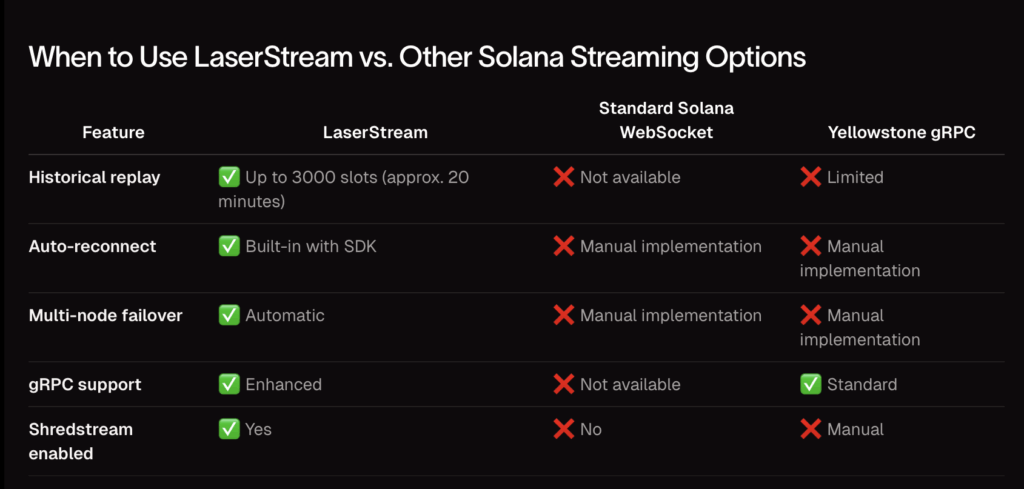Click the Shredstream enabled row label

point(81,441)
